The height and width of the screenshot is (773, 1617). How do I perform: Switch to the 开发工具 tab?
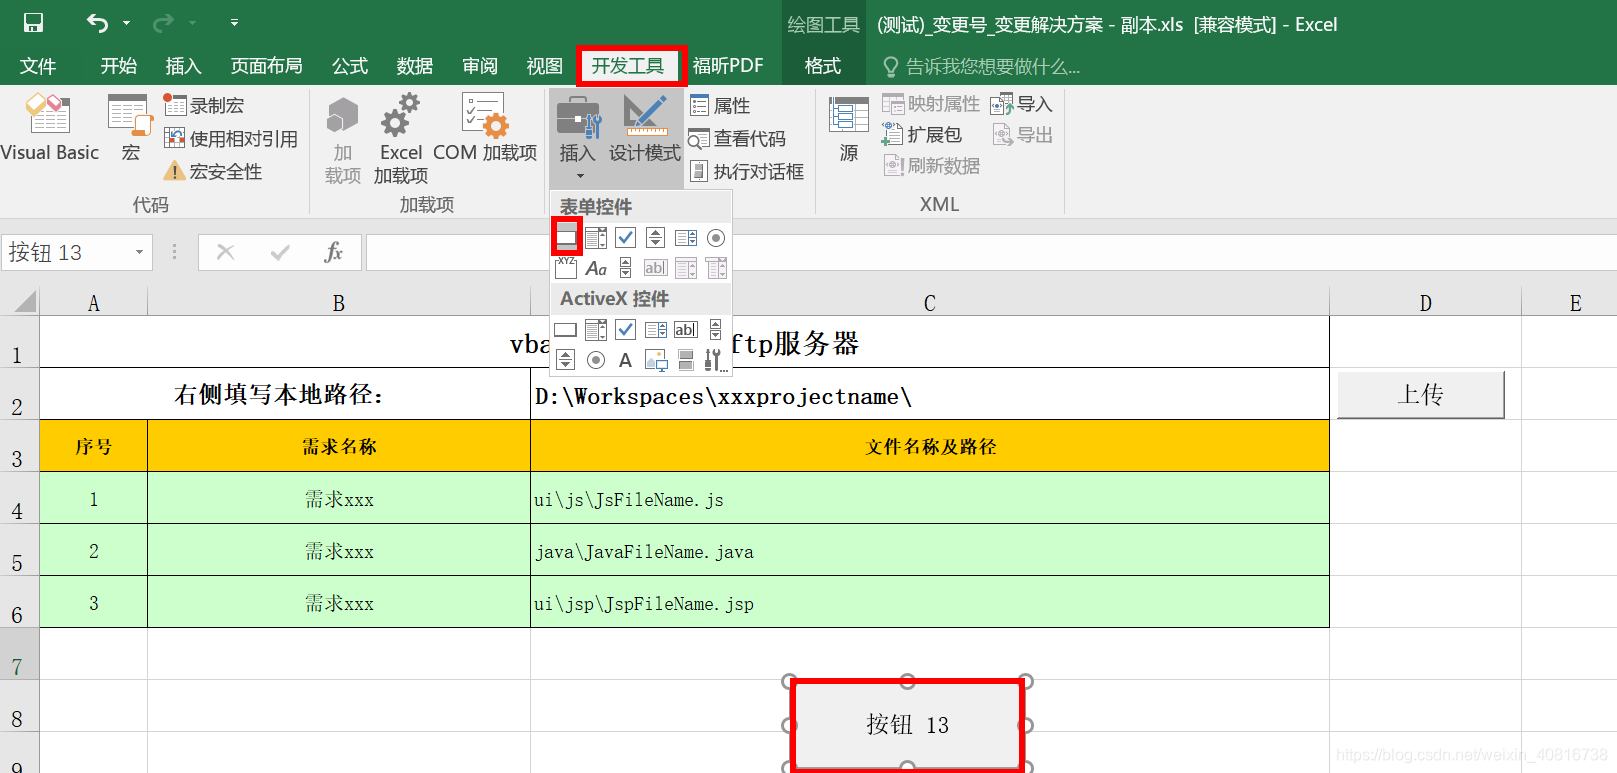[628, 66]
